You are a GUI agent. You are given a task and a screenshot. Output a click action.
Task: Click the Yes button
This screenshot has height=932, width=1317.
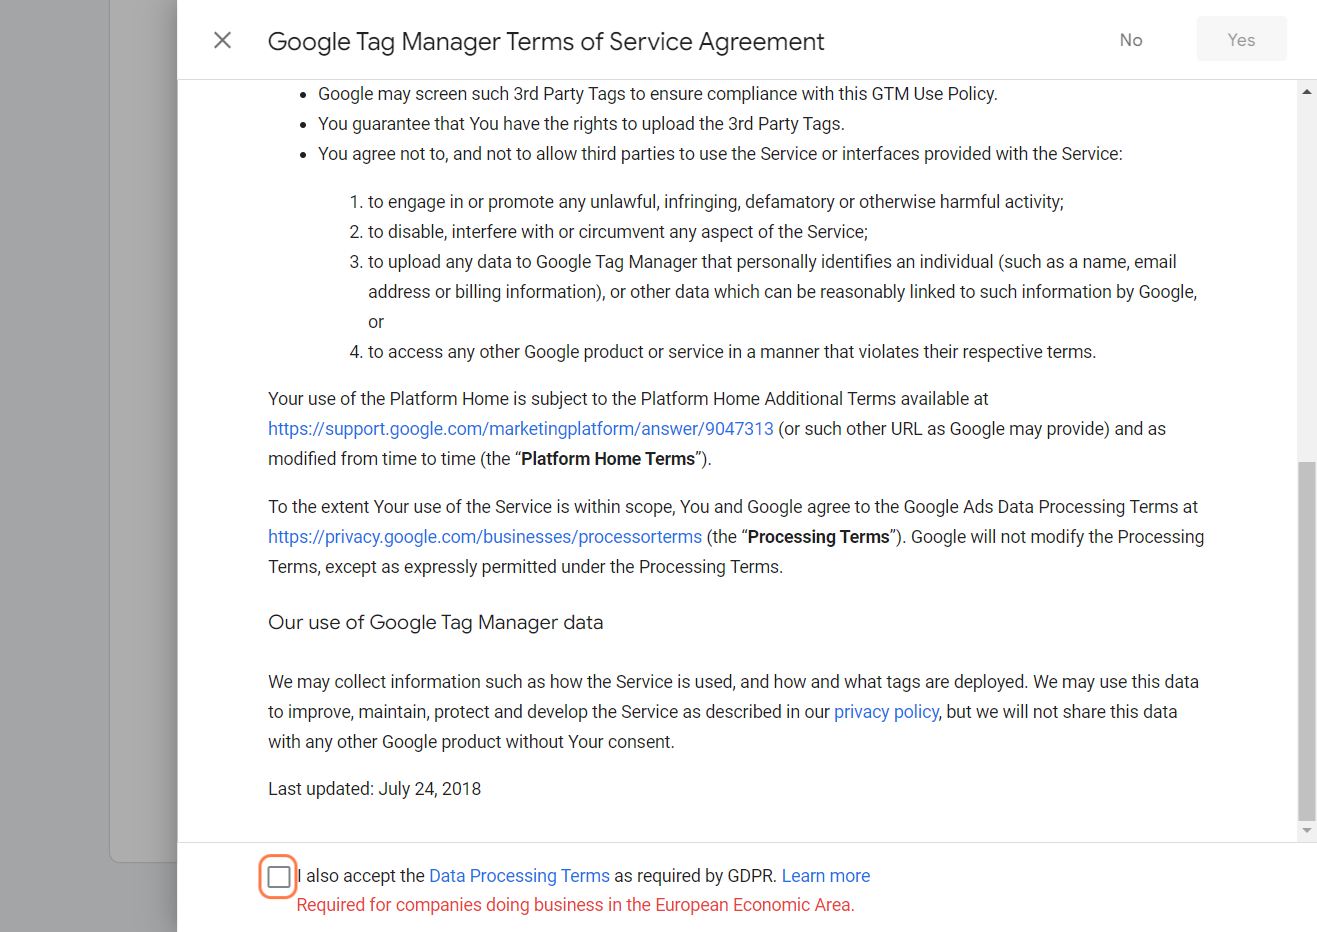1241,40
